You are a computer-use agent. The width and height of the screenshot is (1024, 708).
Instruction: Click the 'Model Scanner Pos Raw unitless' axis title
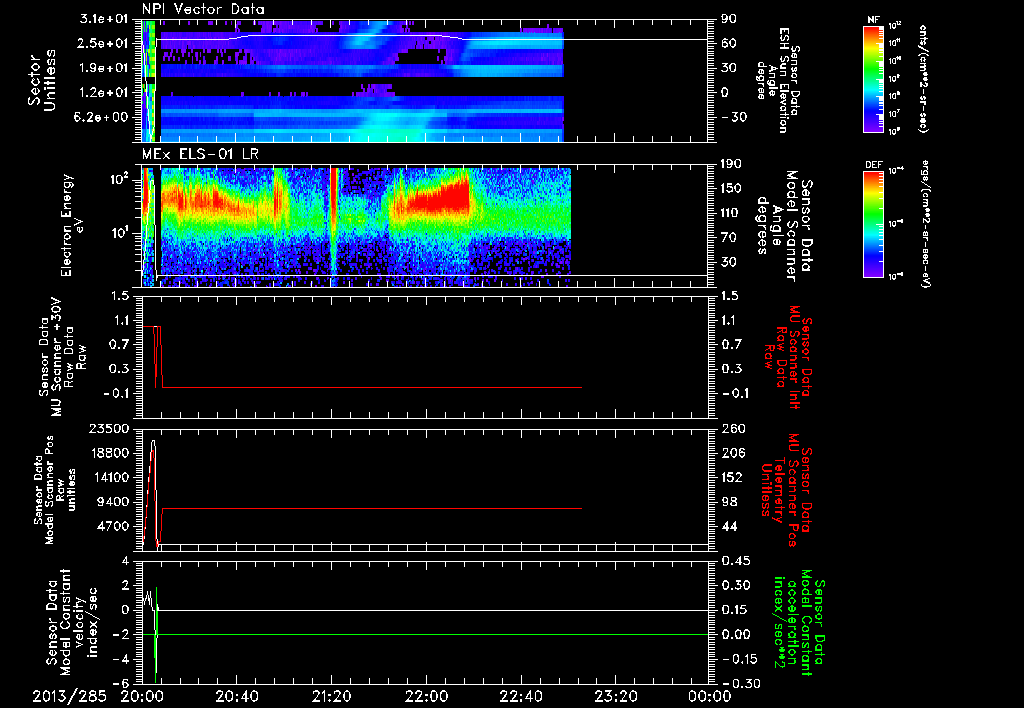pyautogui.click(x=54, y=490)
